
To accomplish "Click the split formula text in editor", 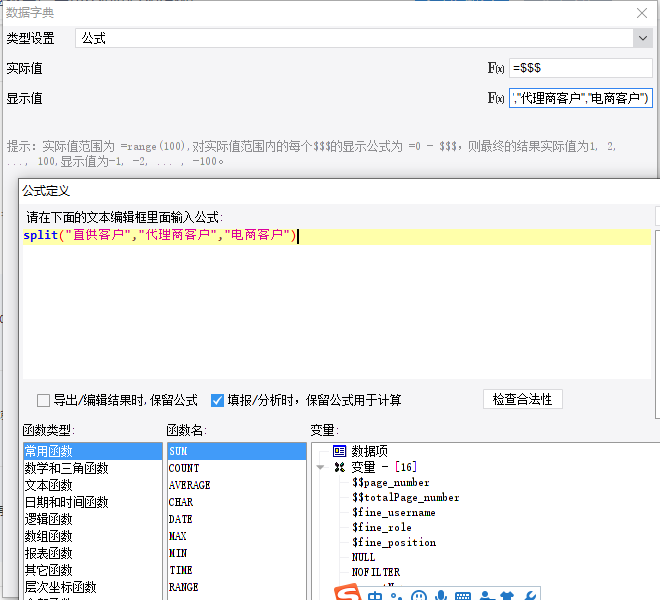I will pos(160,235).
